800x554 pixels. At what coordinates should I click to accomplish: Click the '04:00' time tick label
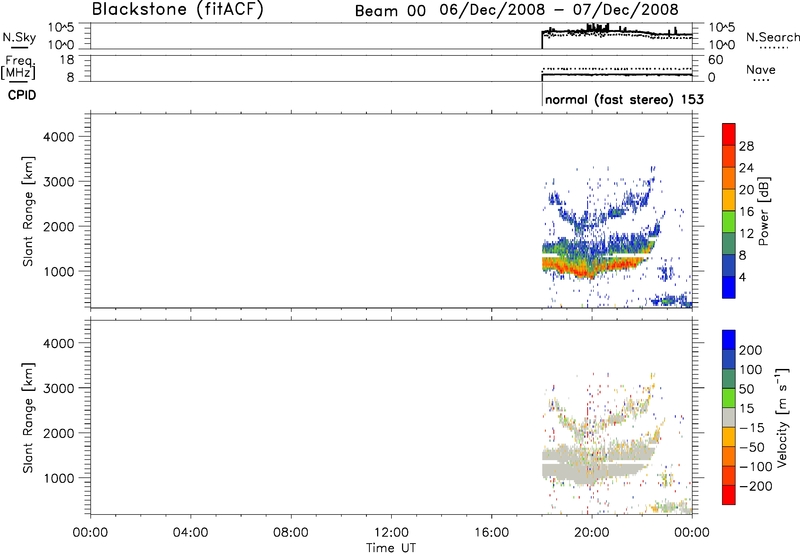point(190,533)
